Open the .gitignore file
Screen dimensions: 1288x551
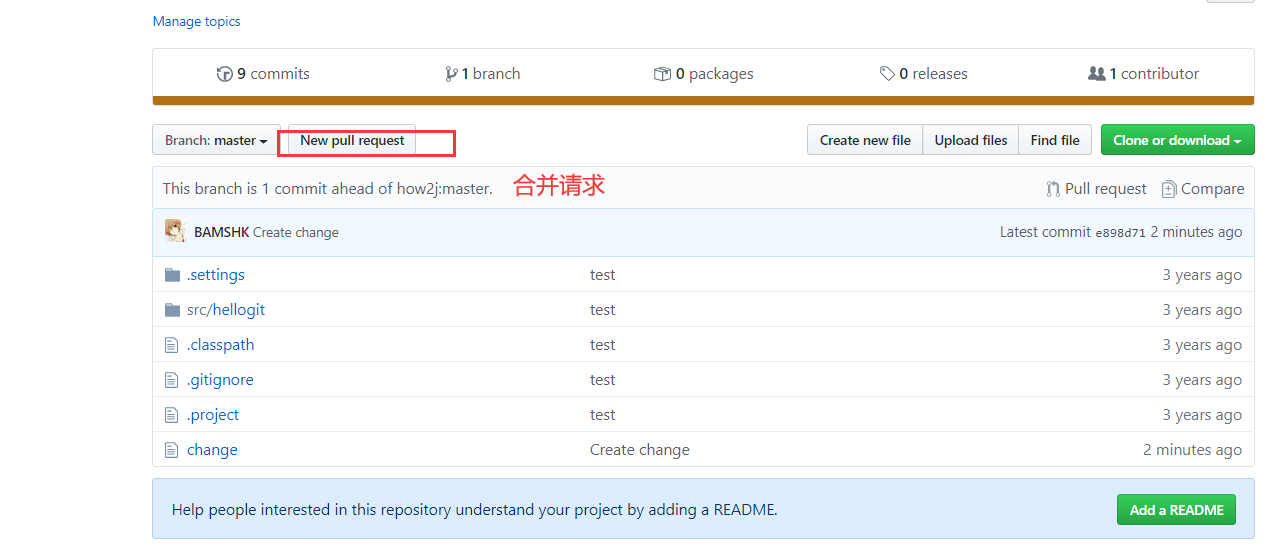[x=220, y=379]
